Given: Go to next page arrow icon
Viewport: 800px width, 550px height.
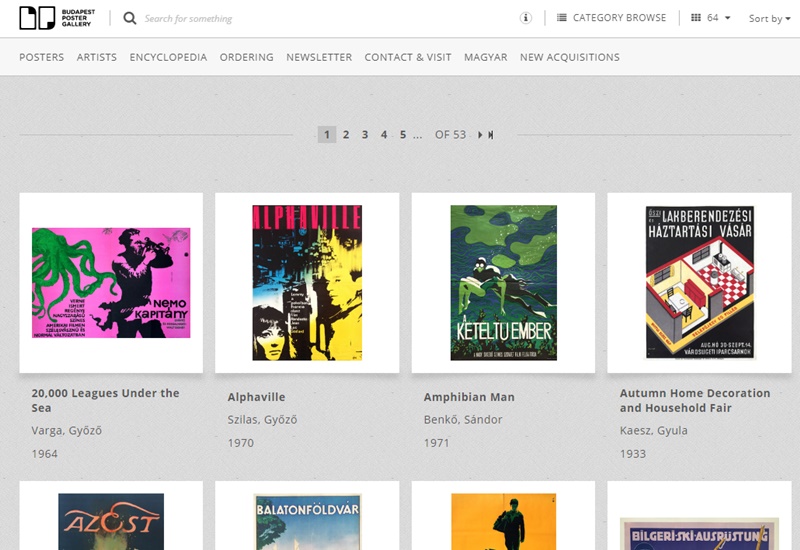Looking at the screenshot, I should (x=480, y=135).
